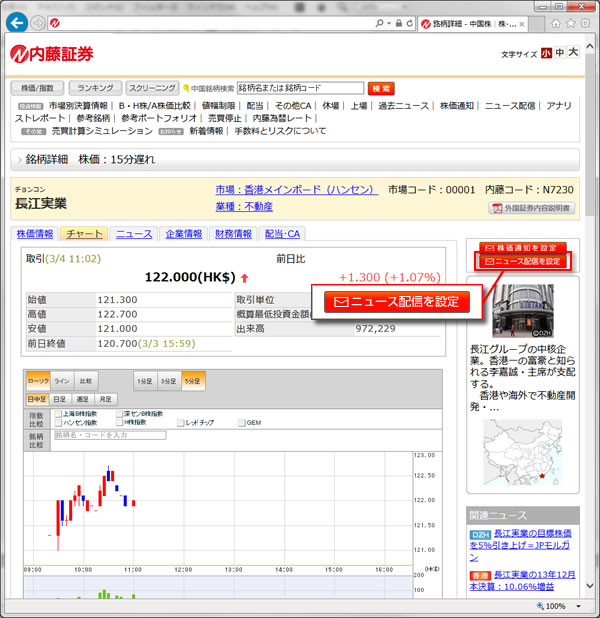Open the ランキング menu button
The width and height of the screenshot is (600, 618).
point(95,88)
